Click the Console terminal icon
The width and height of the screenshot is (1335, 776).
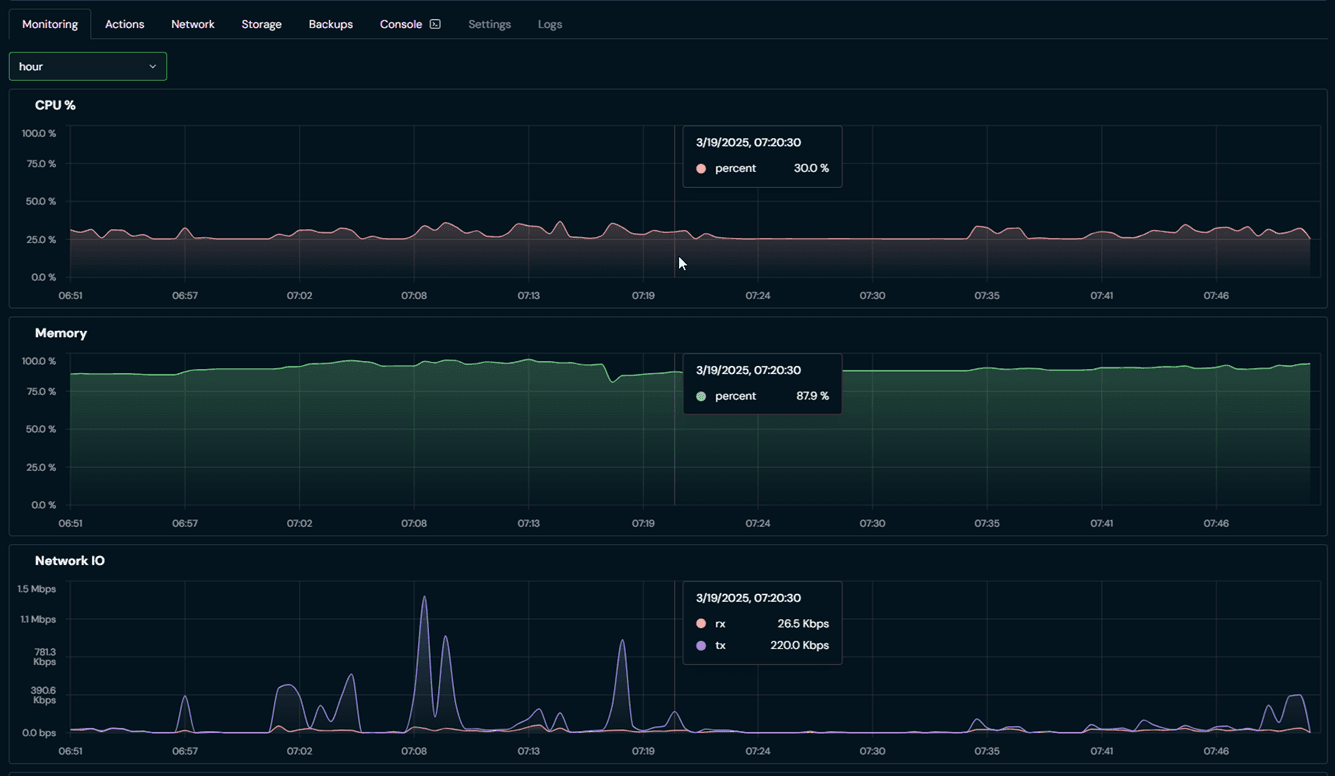pyautogui.click(x=435, y=24)
